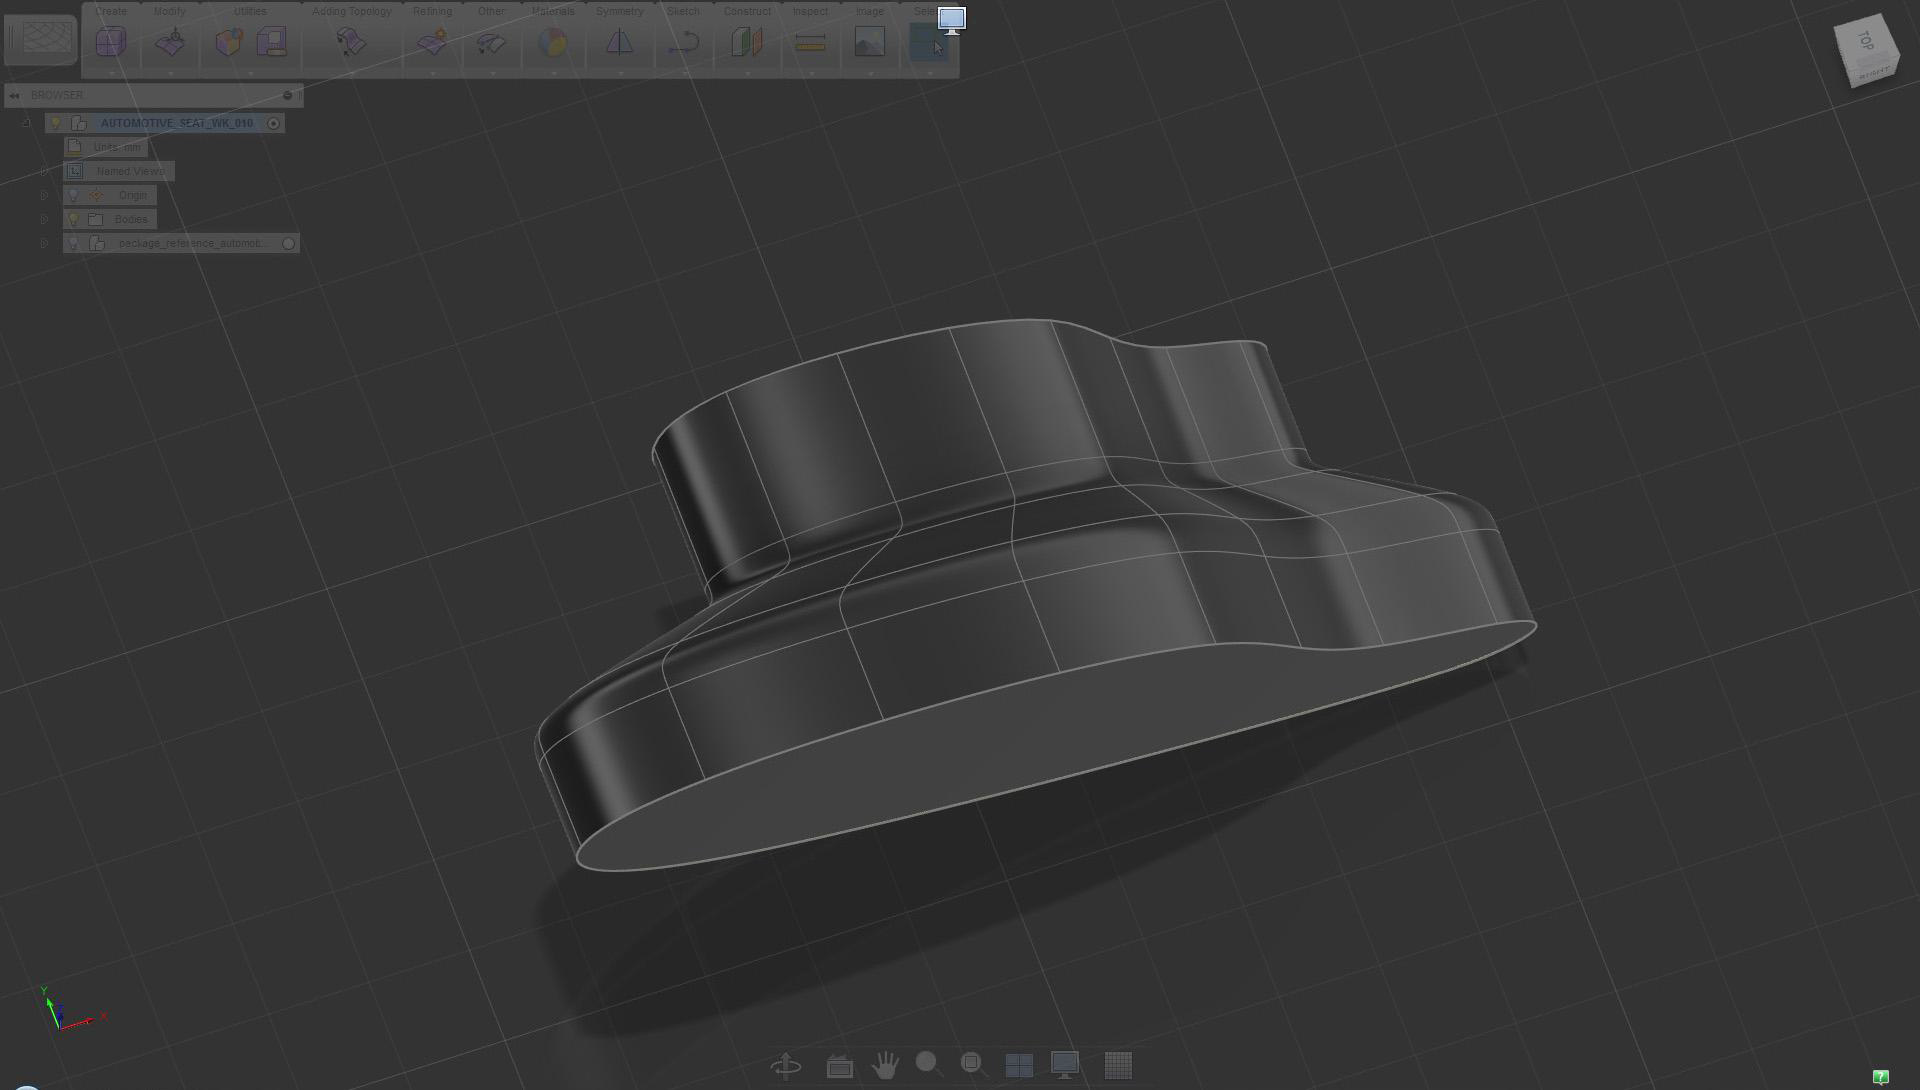Image resolution: width=1920 pixels, height=1090 pixels.
Task: Open the Refining menu
Action: [x=432, y=11]
